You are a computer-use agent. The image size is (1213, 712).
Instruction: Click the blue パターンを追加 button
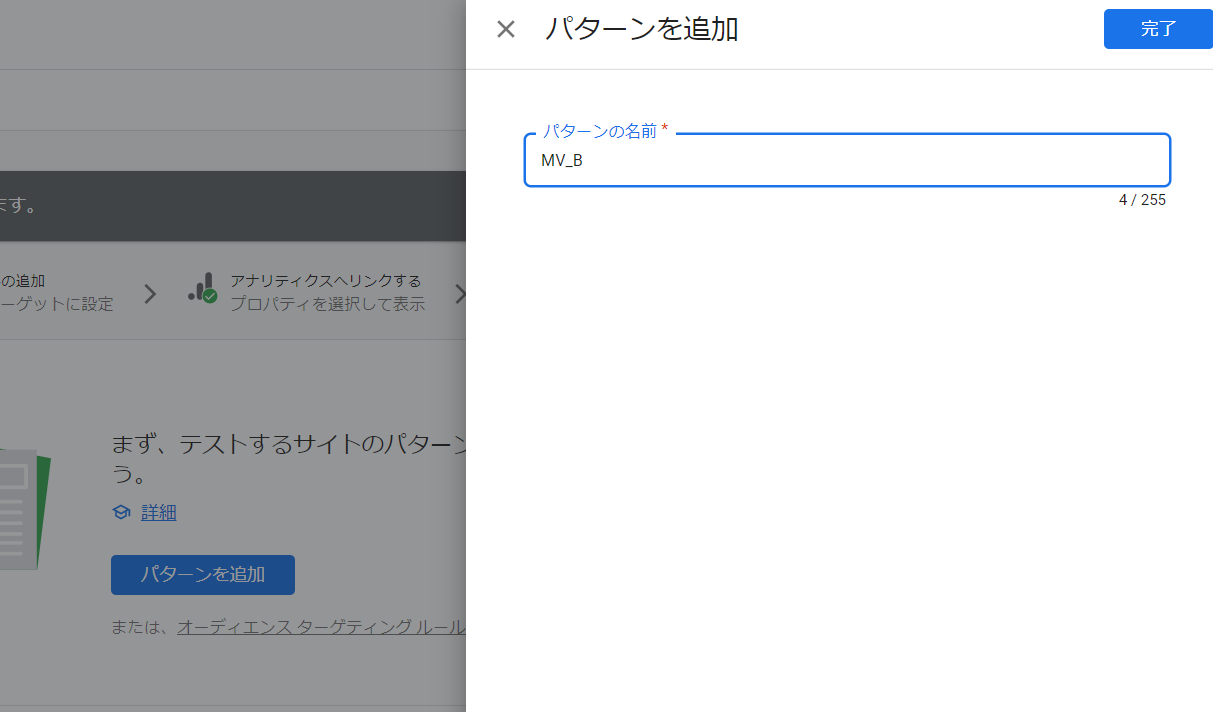(x=202, y=575)
